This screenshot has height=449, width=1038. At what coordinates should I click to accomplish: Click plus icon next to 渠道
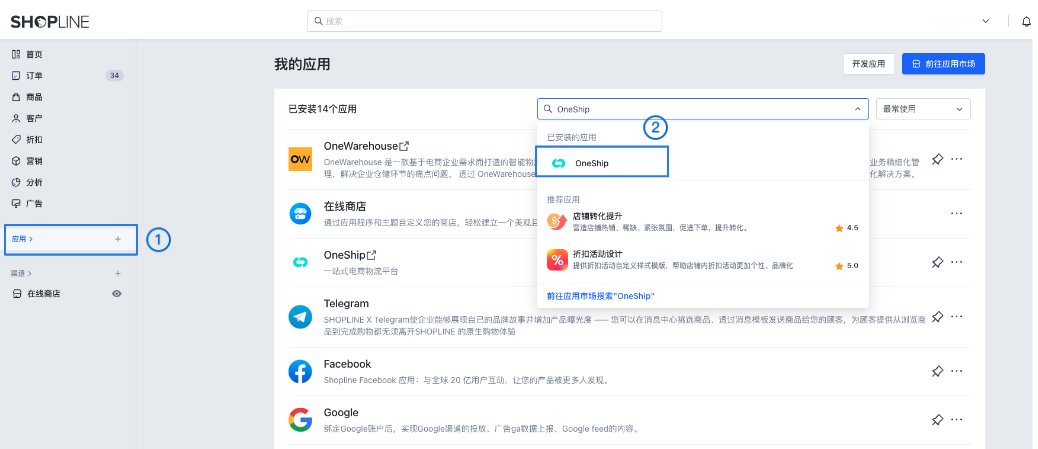[118, 273]
